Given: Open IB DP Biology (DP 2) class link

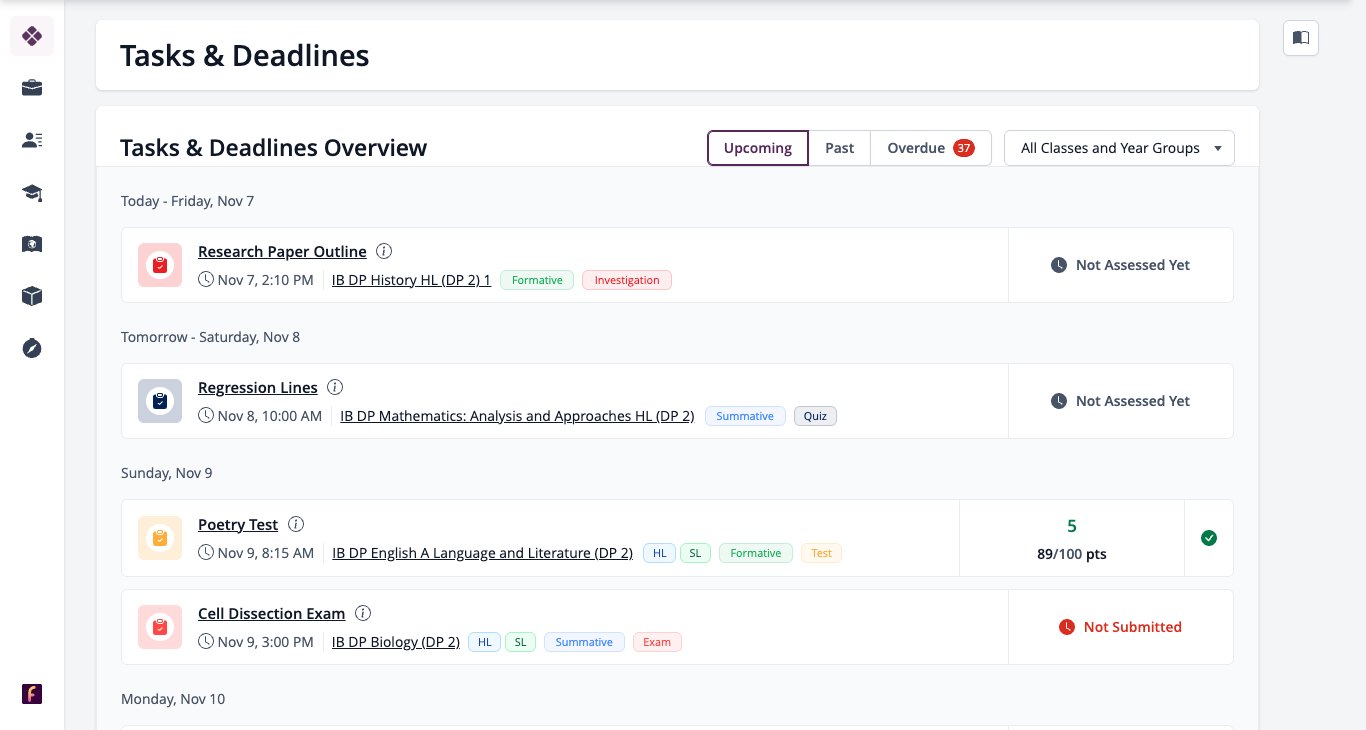Looking at the screenshot, I should pos(396,642).
